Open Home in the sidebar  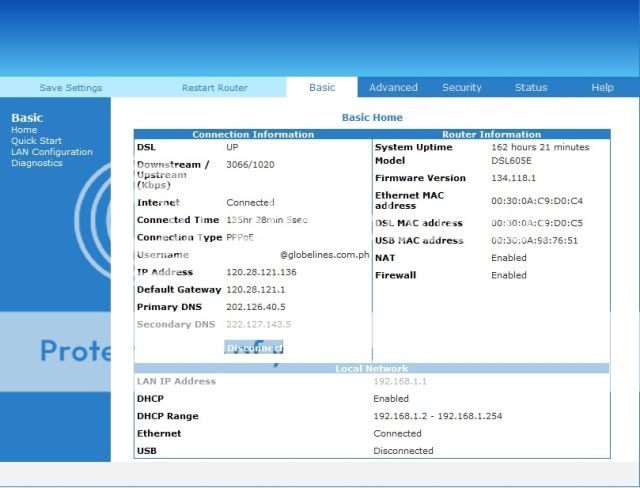(24, 130)
